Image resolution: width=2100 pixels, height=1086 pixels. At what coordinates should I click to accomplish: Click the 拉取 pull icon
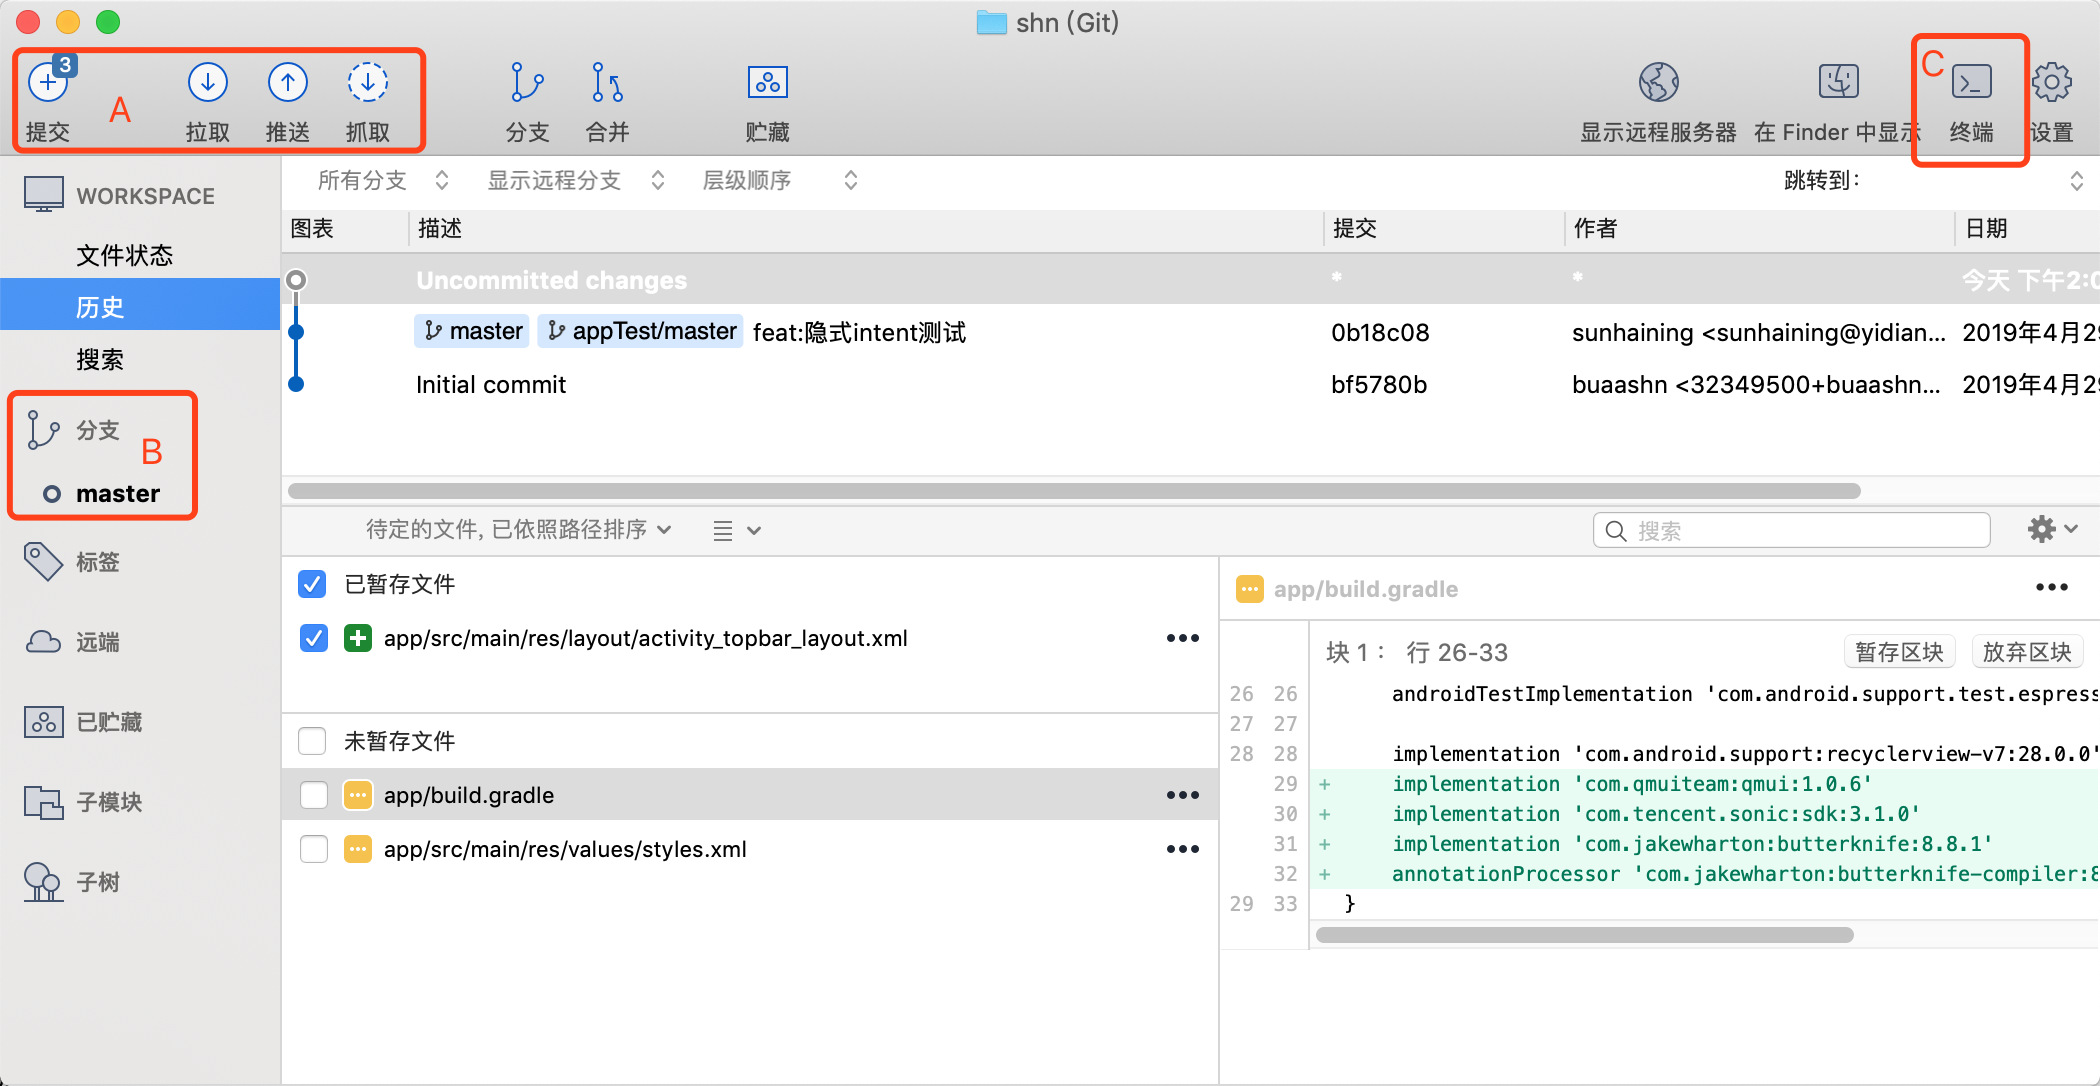pos(207,82)
